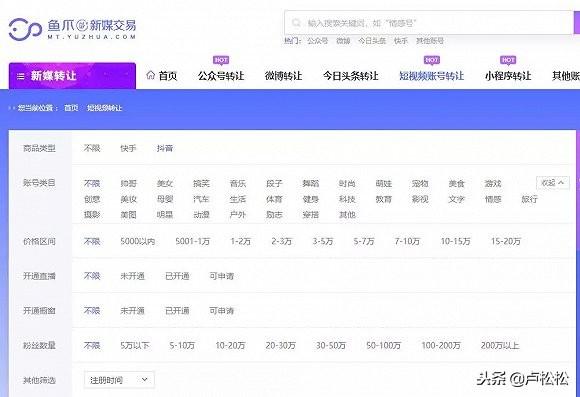Choose the 科技 account category
The image size is (580, 397).
pyautogui.click(x=347, y=199)
